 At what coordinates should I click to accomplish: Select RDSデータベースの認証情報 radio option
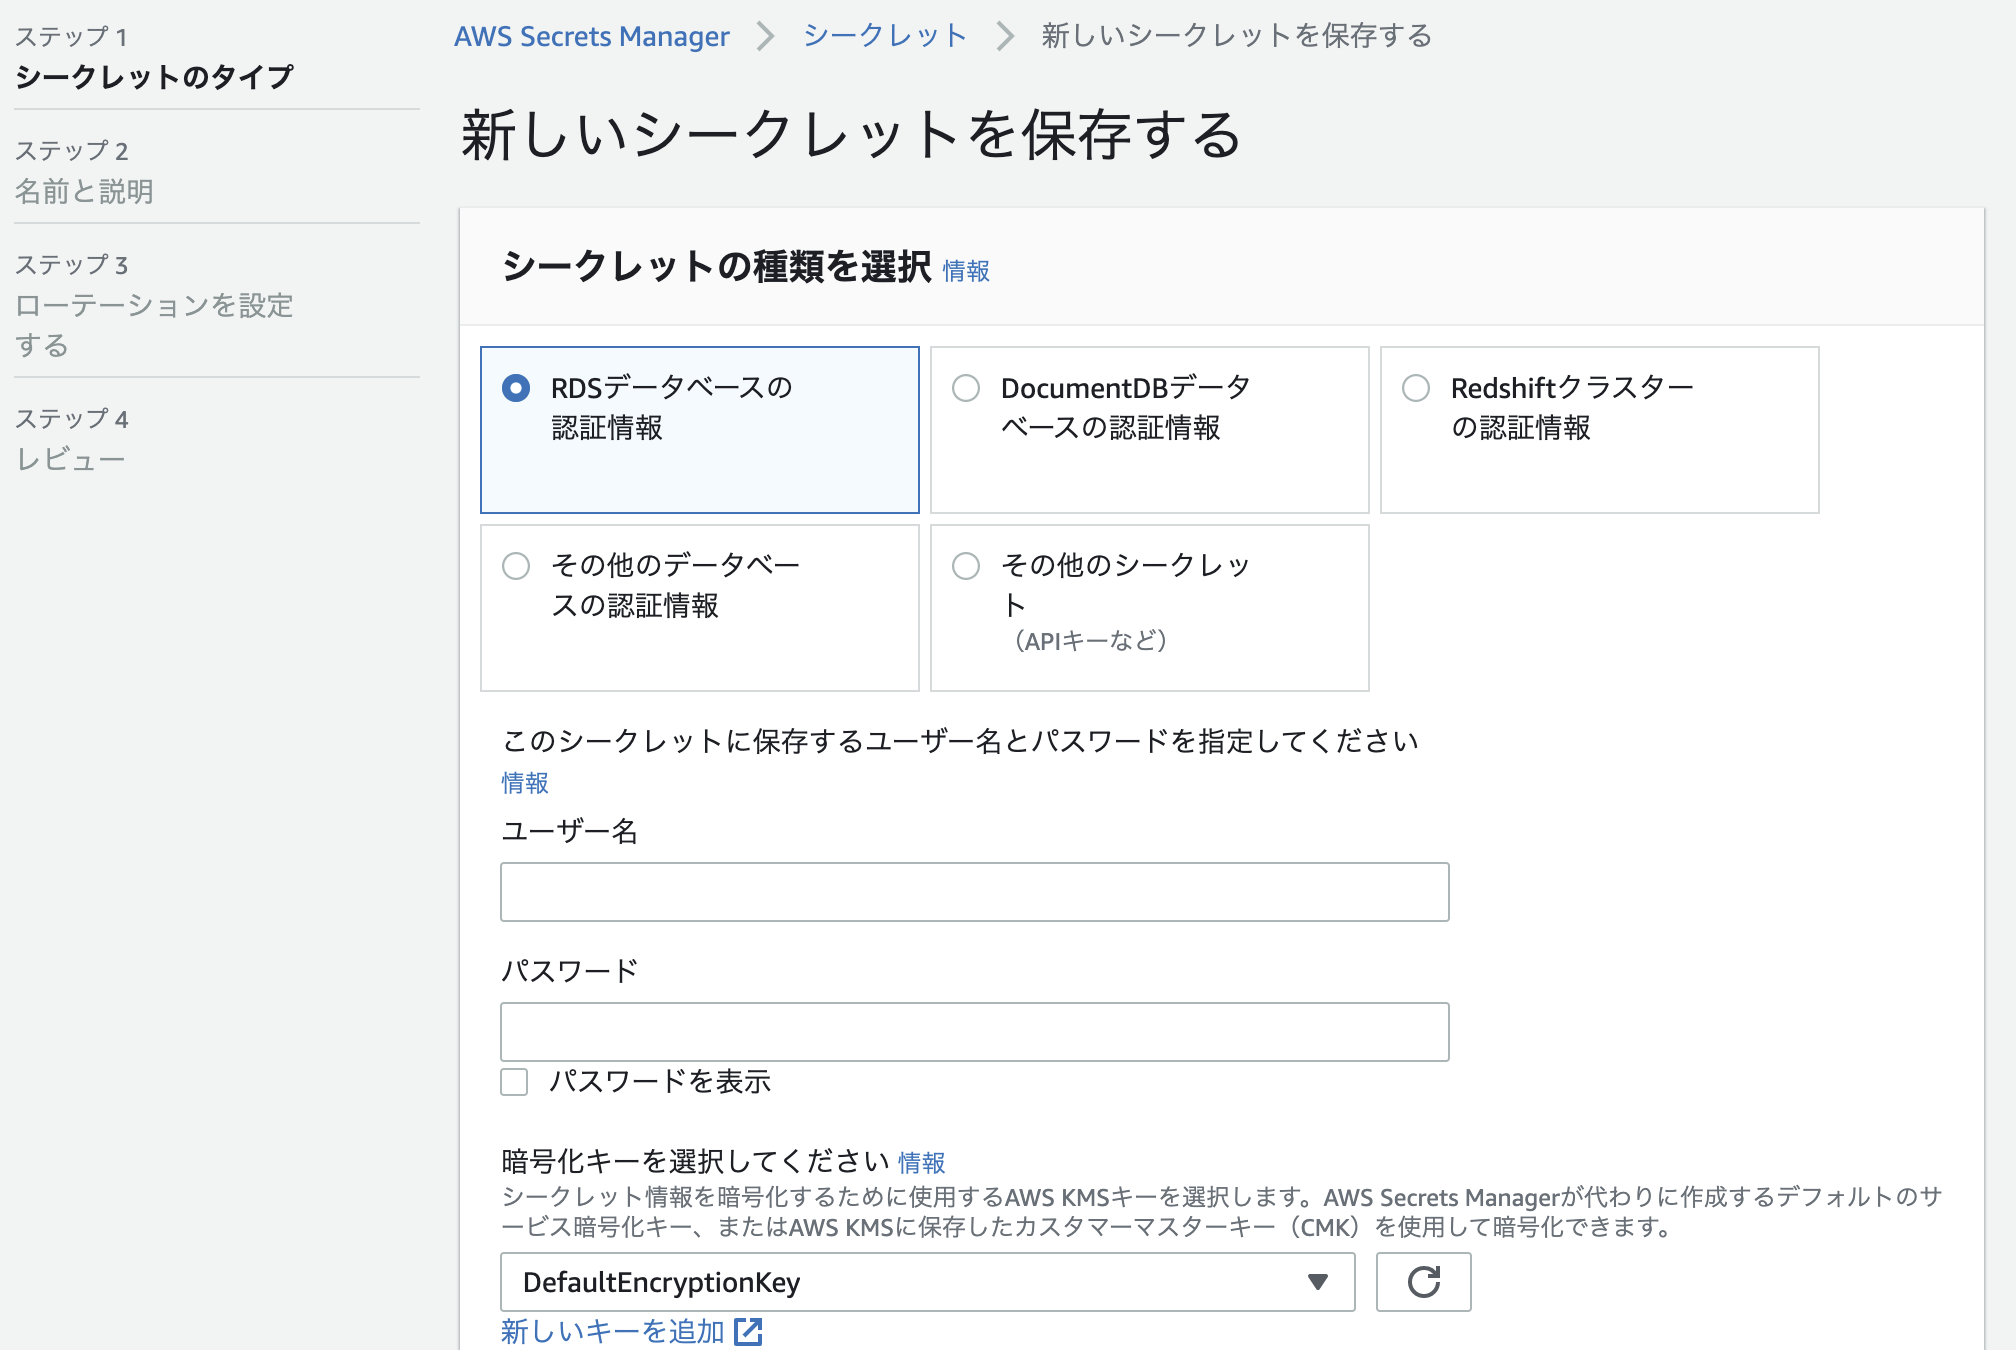516,388
